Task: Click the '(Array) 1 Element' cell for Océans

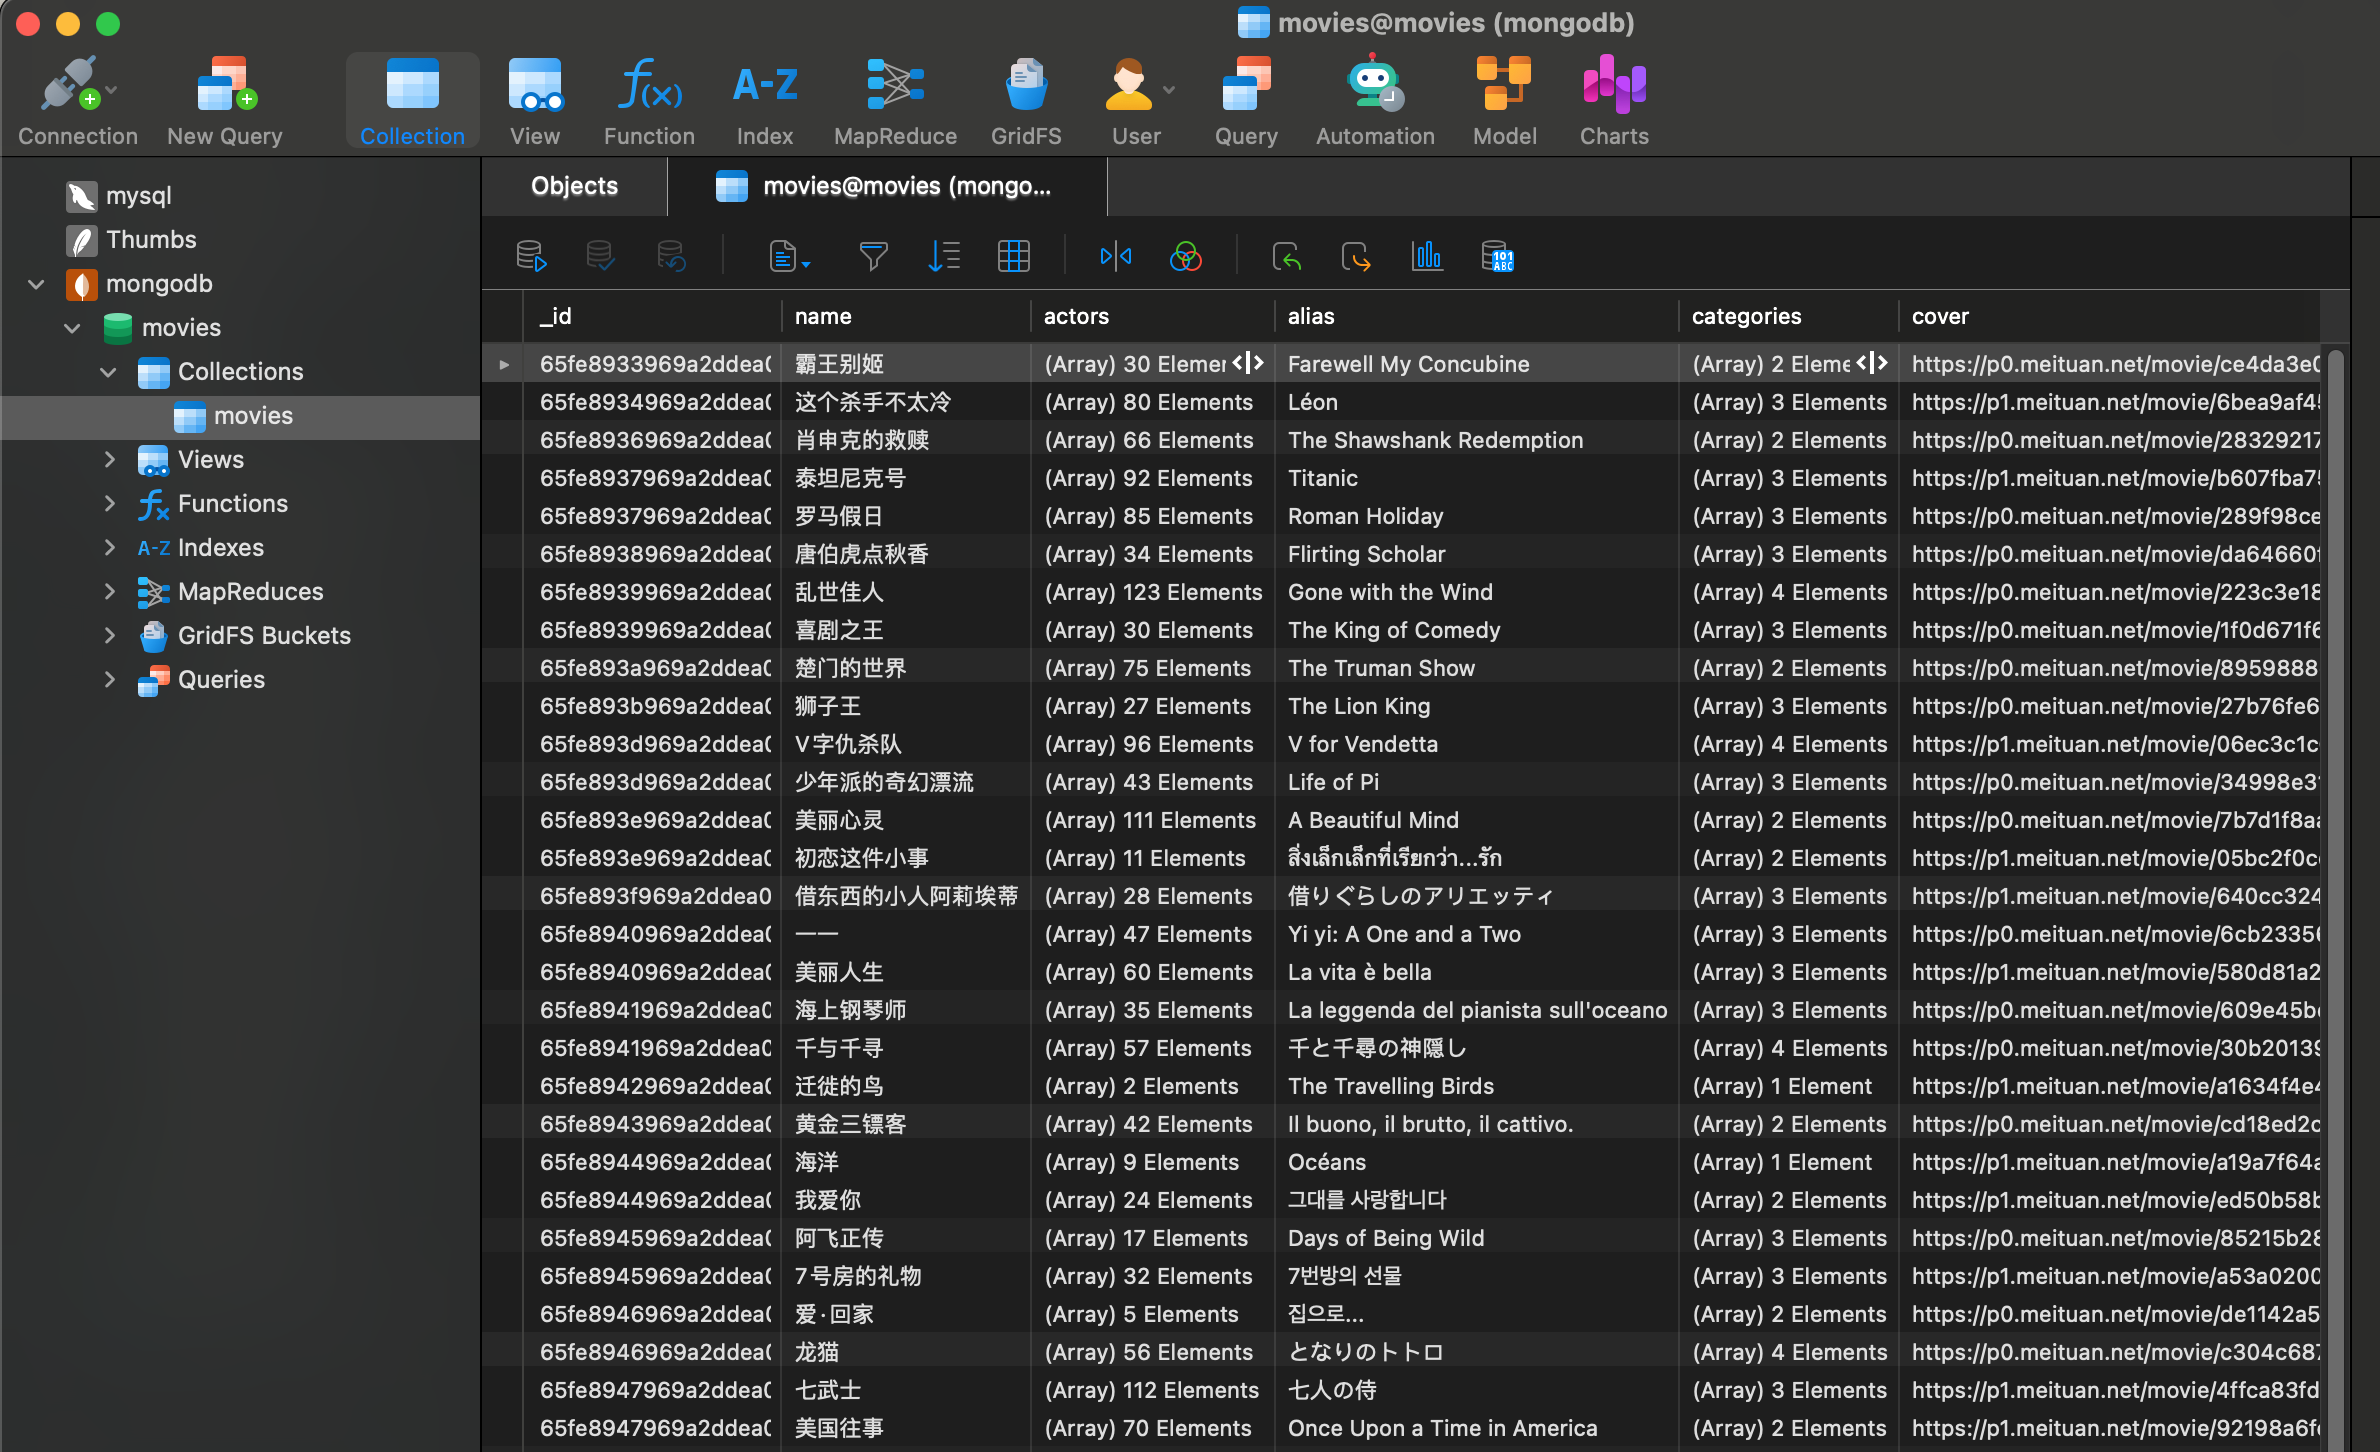Action: click(1788, 1162)
